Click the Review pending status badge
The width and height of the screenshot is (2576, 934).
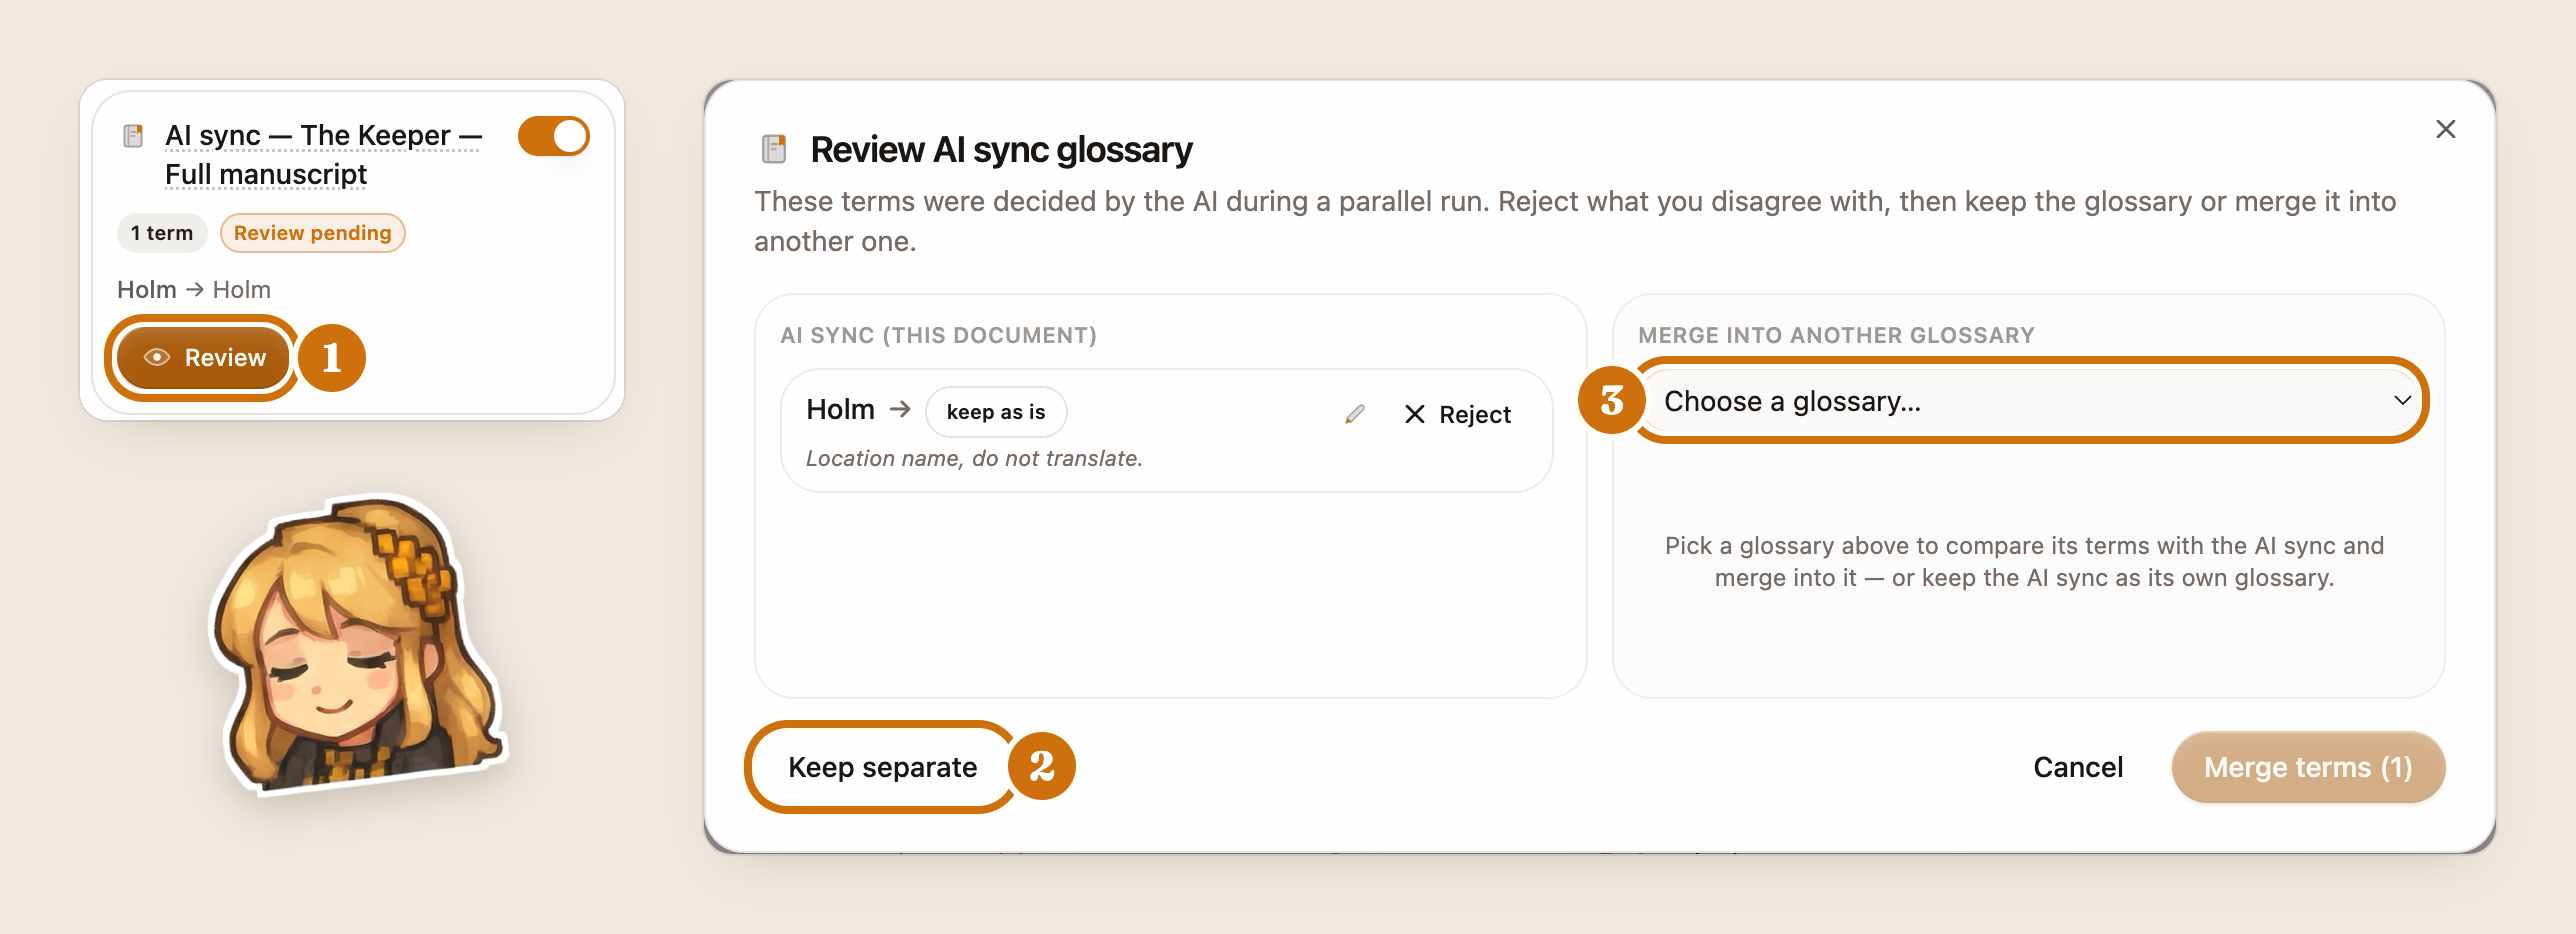(312, 233)
